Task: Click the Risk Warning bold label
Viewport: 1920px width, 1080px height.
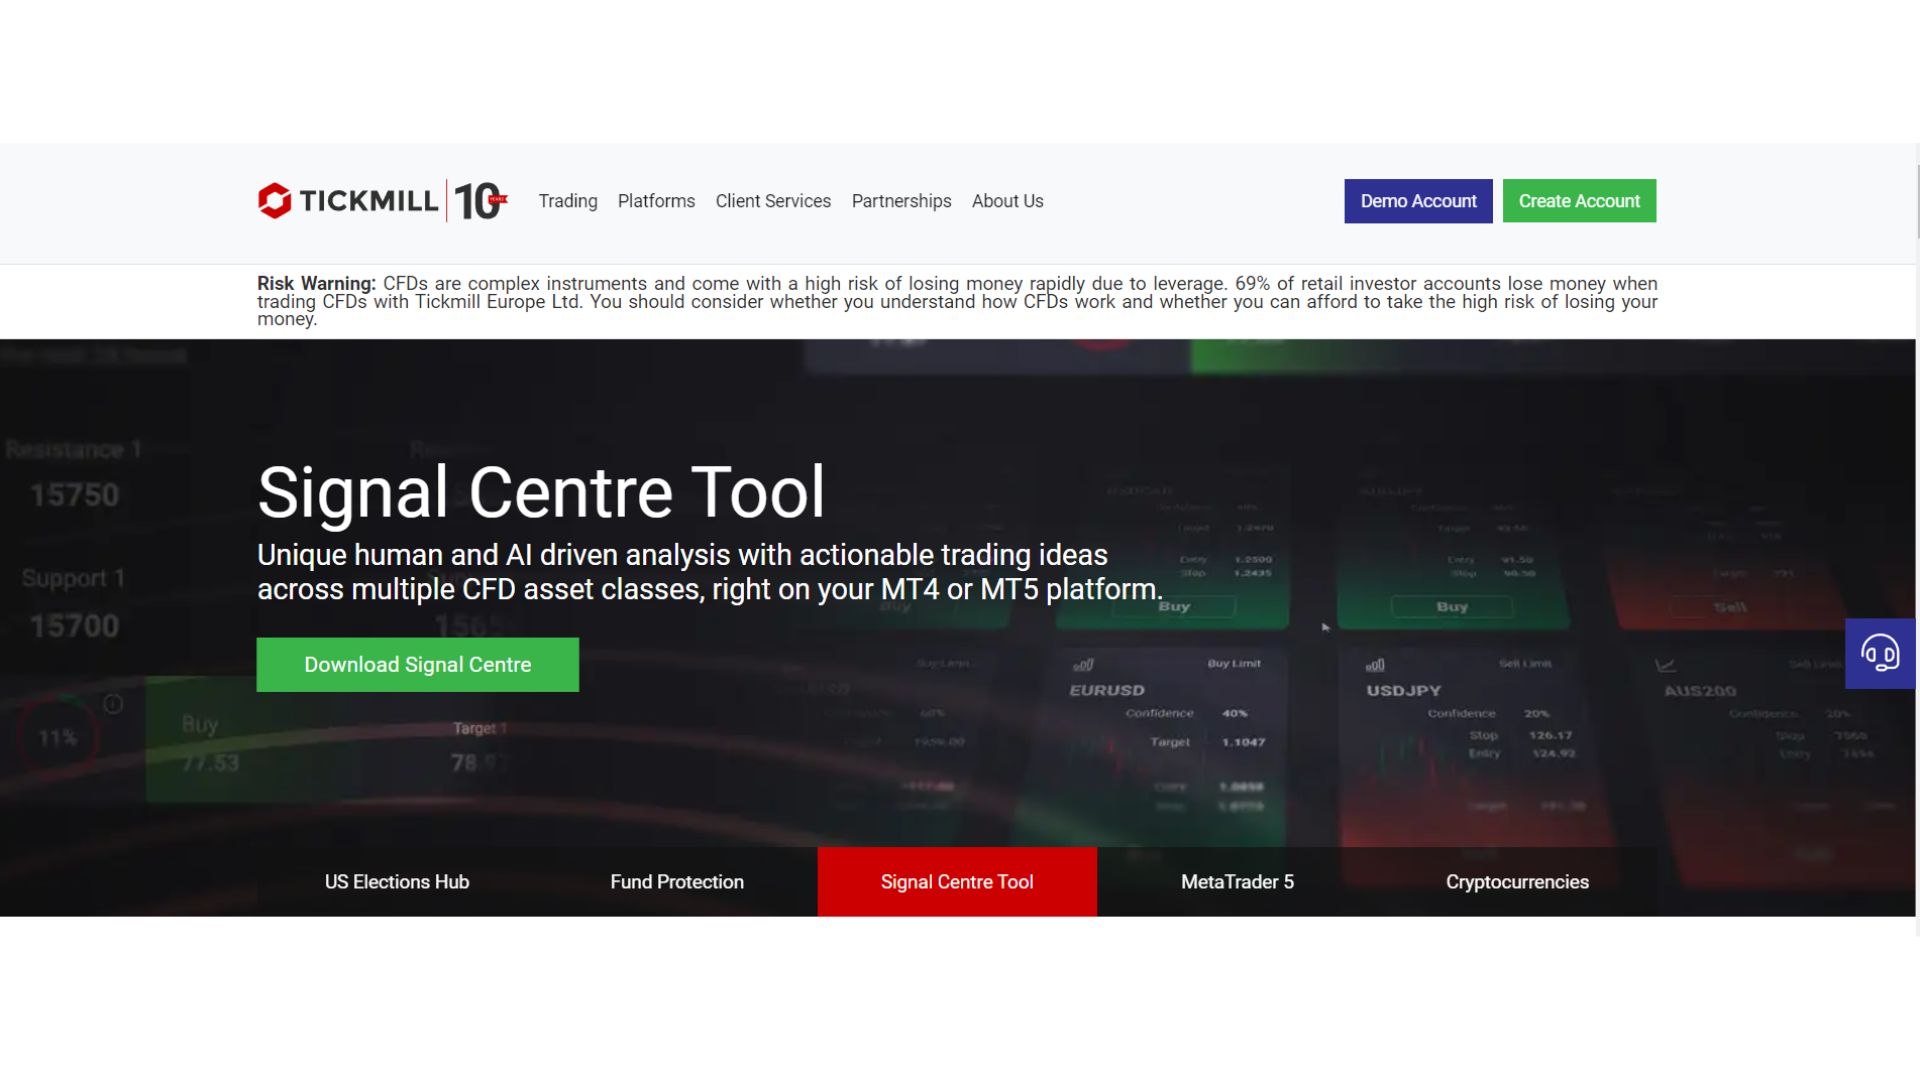Action: [316, 284]
